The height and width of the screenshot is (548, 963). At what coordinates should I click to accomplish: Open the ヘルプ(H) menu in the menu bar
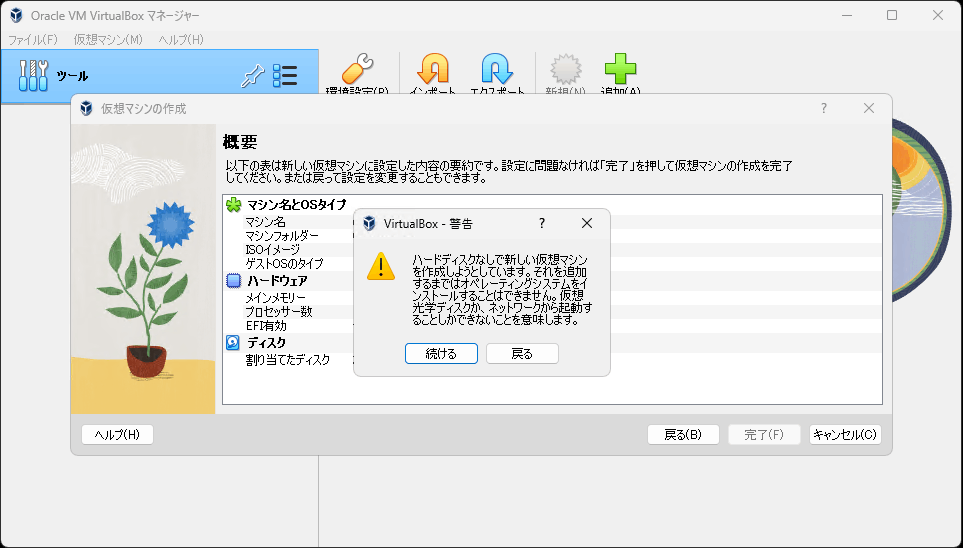[x=181, y=39]
